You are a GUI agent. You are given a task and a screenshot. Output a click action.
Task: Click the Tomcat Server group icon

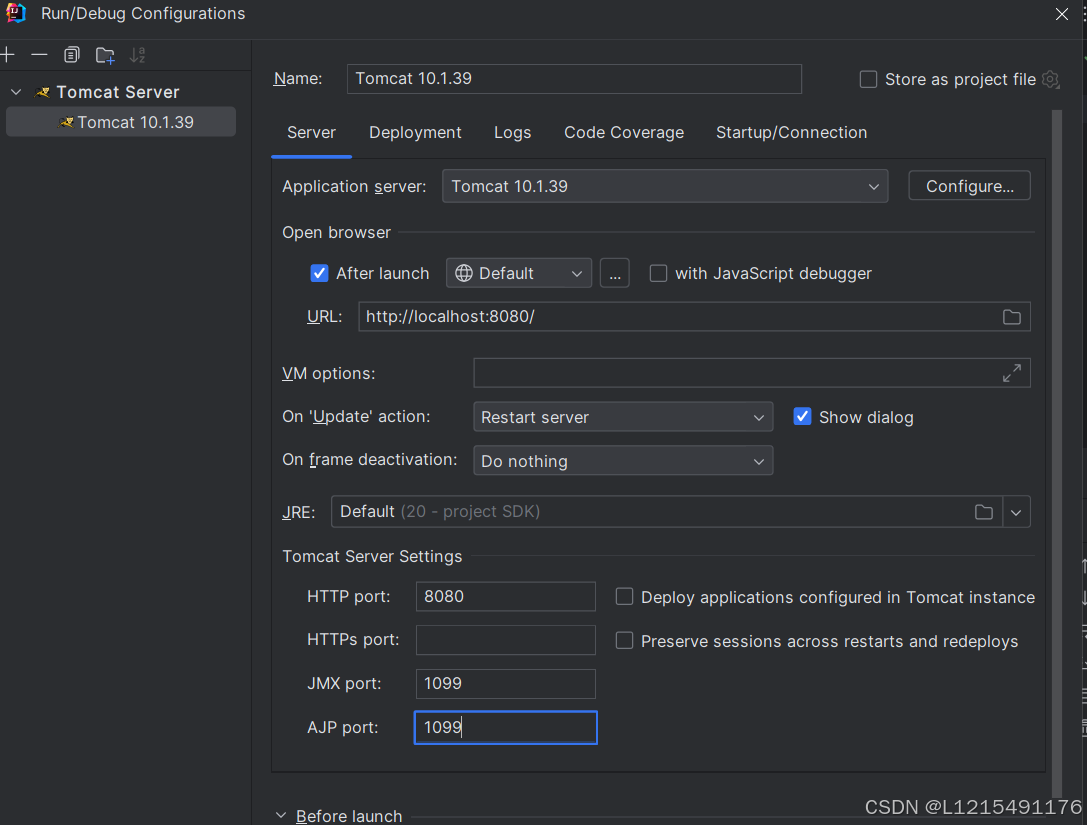click(x=42, y=92)
